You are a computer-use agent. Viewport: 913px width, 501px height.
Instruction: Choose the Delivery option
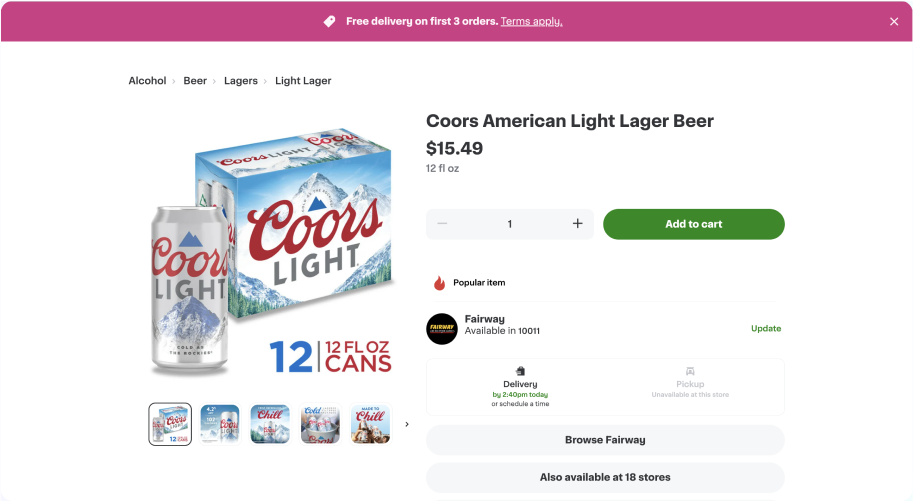(520, 386)
